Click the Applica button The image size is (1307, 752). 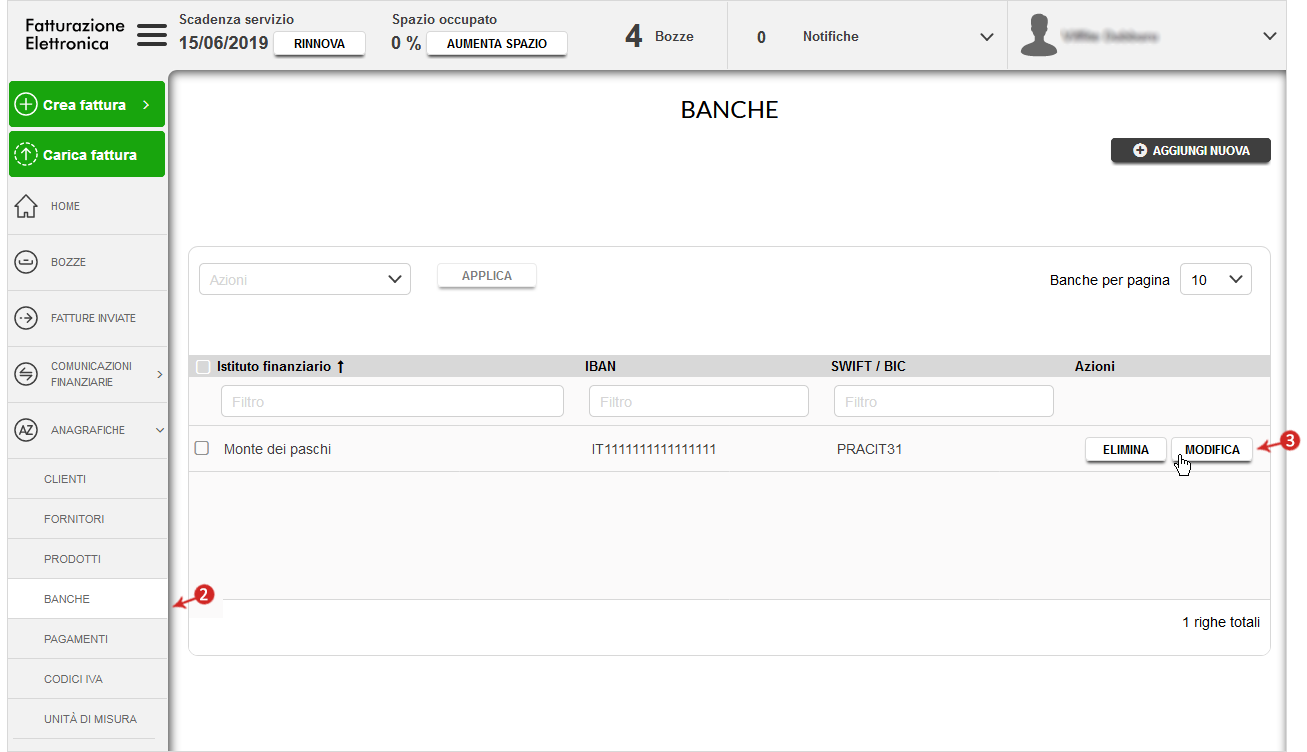coord(487,276)
